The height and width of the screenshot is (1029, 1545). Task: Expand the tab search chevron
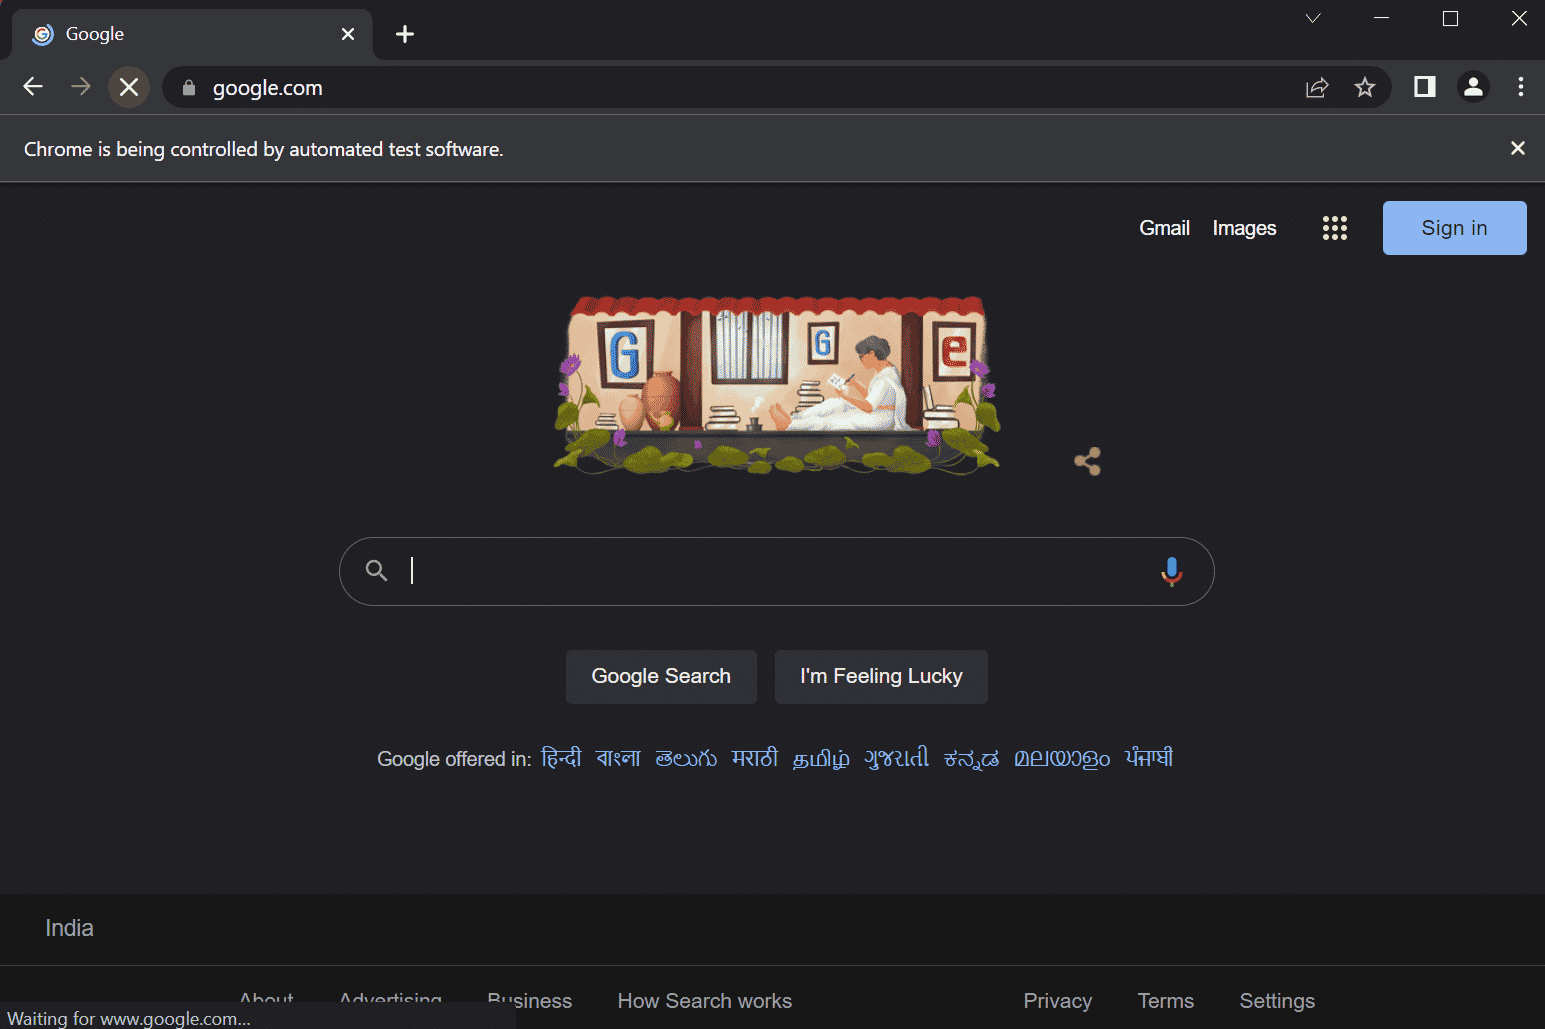1313,18
